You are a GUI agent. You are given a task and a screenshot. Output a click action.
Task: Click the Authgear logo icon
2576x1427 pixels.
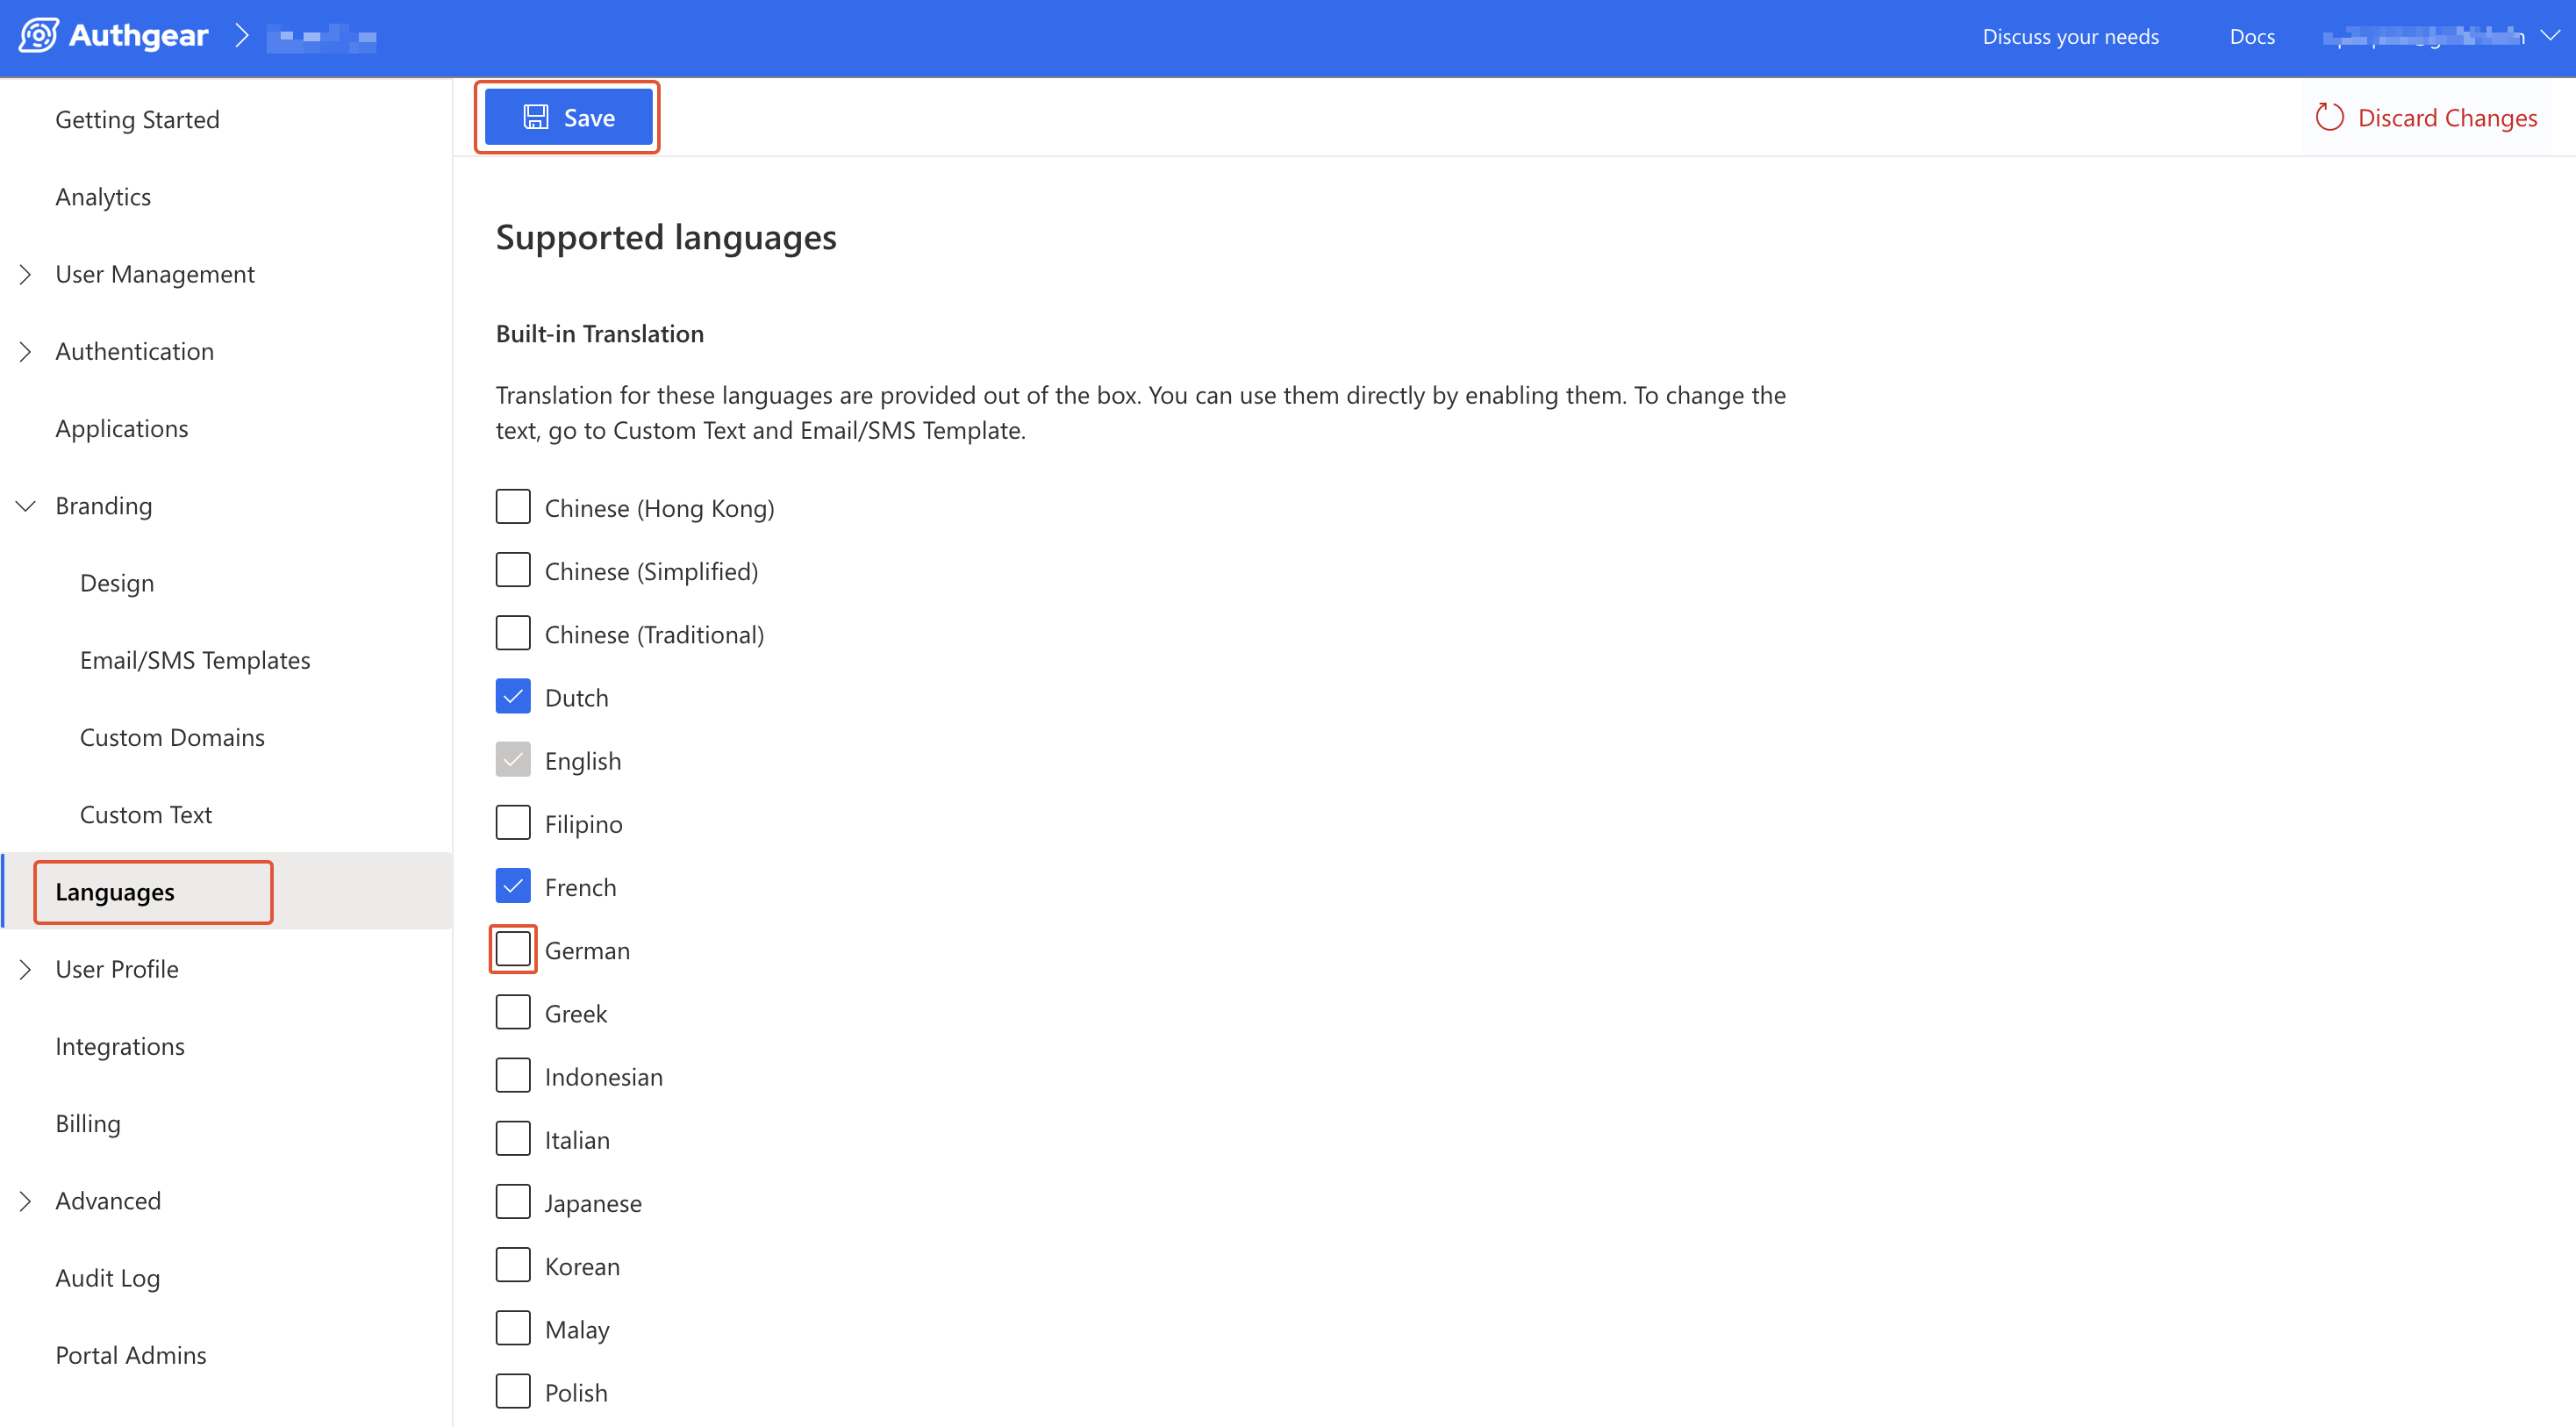[38, 36]
